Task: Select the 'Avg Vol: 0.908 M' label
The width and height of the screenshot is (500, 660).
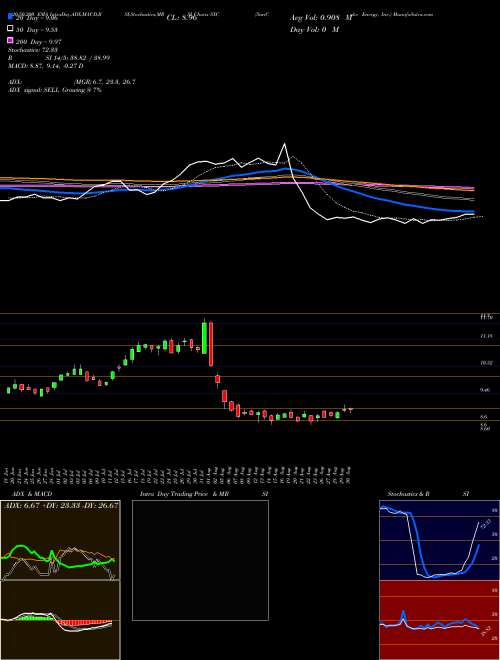Action: pyautogui.click(x=321, y=18)
